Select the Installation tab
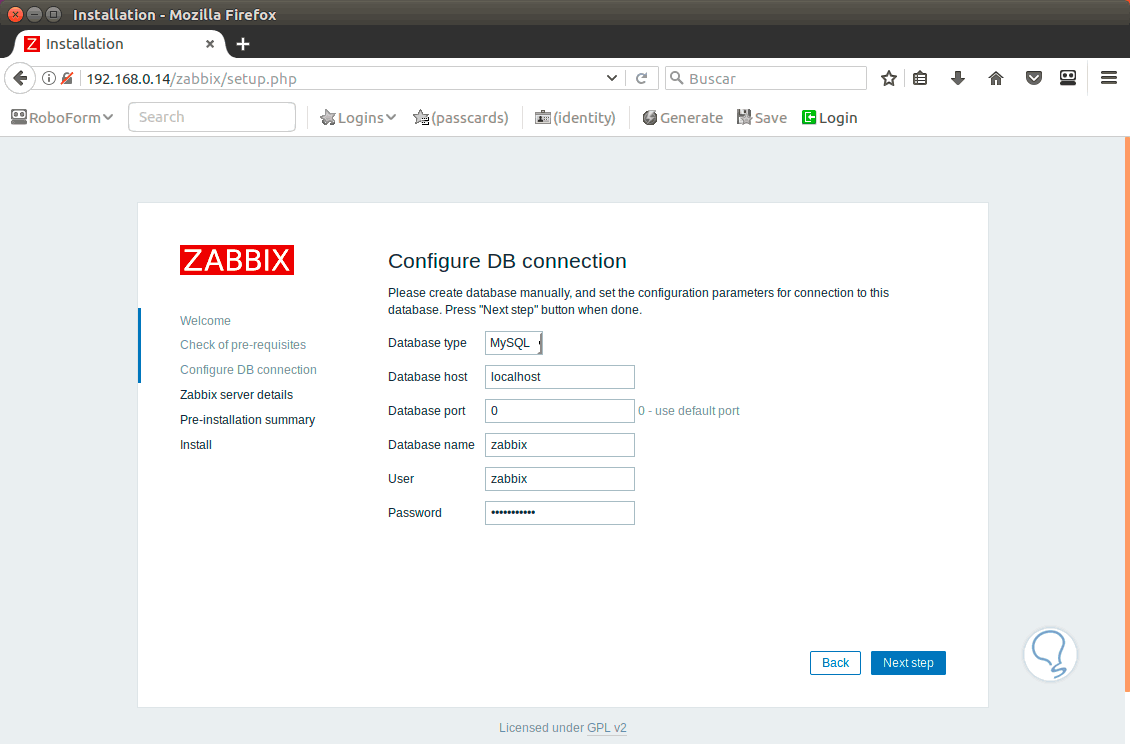This screenshot has height=744, width=1130. point(119,44)
